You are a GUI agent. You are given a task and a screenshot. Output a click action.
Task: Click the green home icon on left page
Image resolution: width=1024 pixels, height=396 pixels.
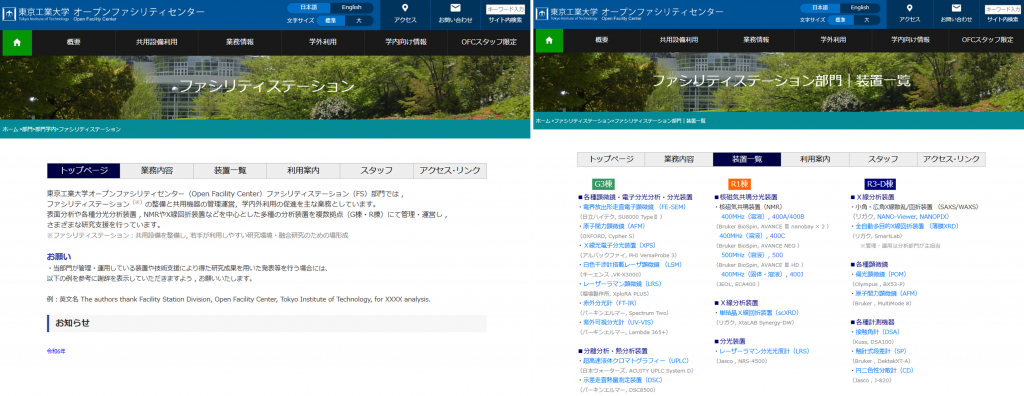tap(17, 42)
